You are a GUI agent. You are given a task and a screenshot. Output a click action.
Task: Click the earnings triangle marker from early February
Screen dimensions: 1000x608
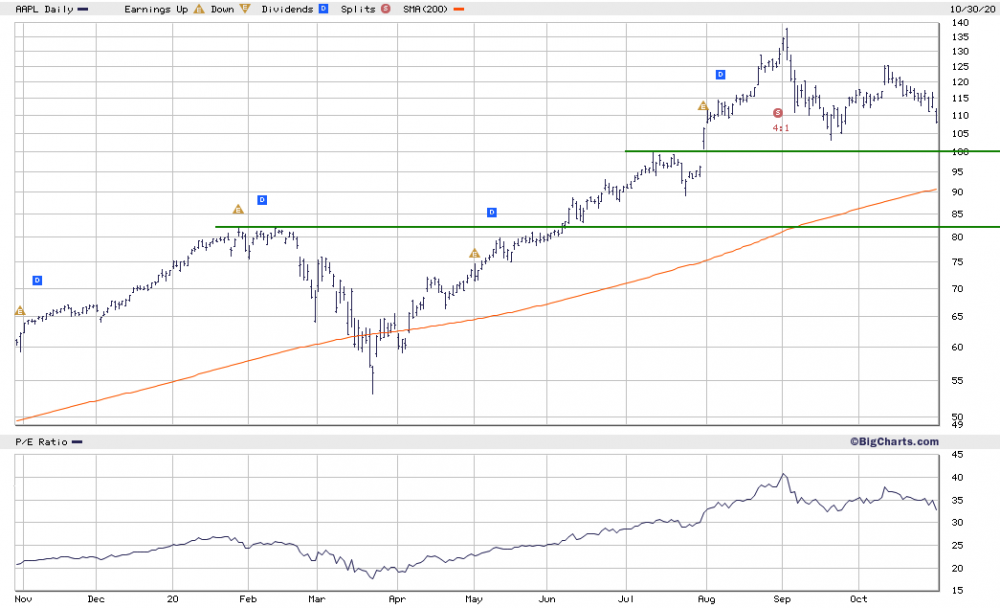click(238, 209)
